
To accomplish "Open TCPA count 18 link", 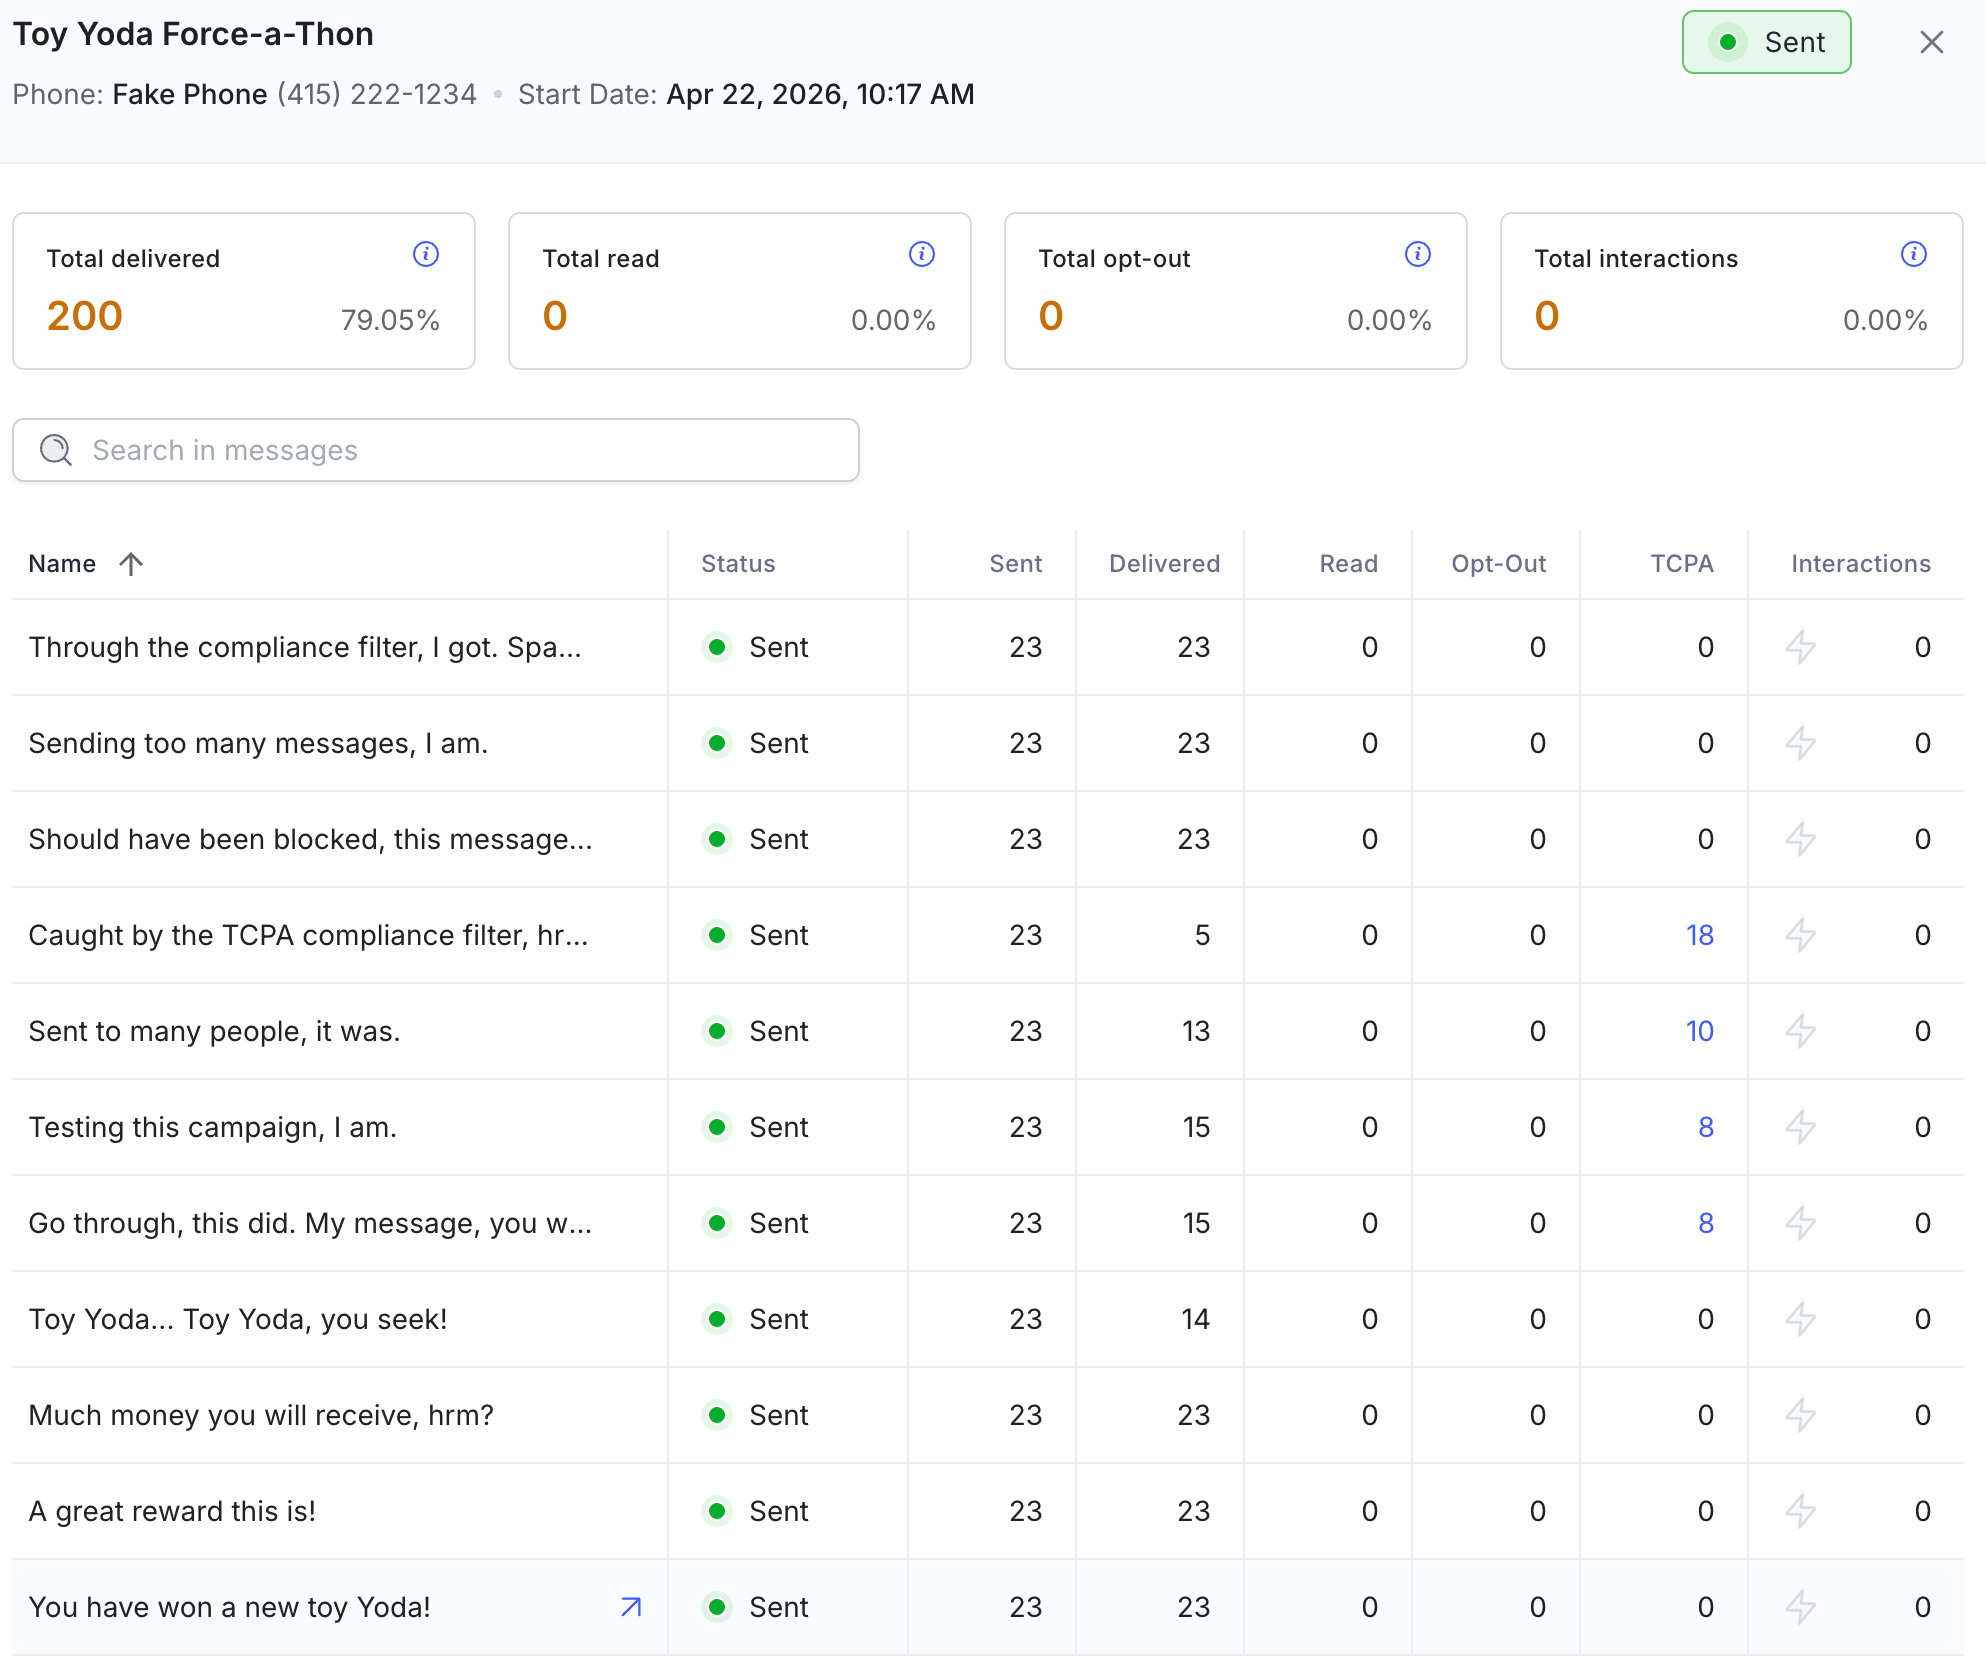I will click(1700, 935).
